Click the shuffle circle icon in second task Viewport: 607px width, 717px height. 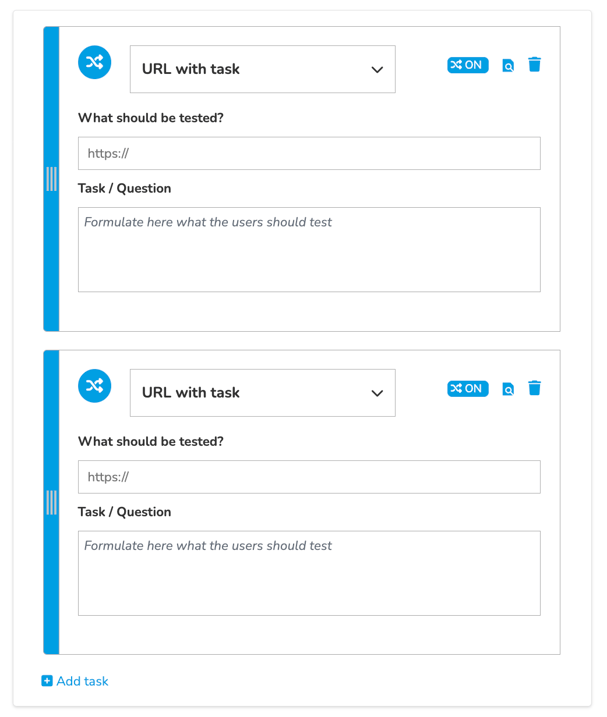coord(94,386)
